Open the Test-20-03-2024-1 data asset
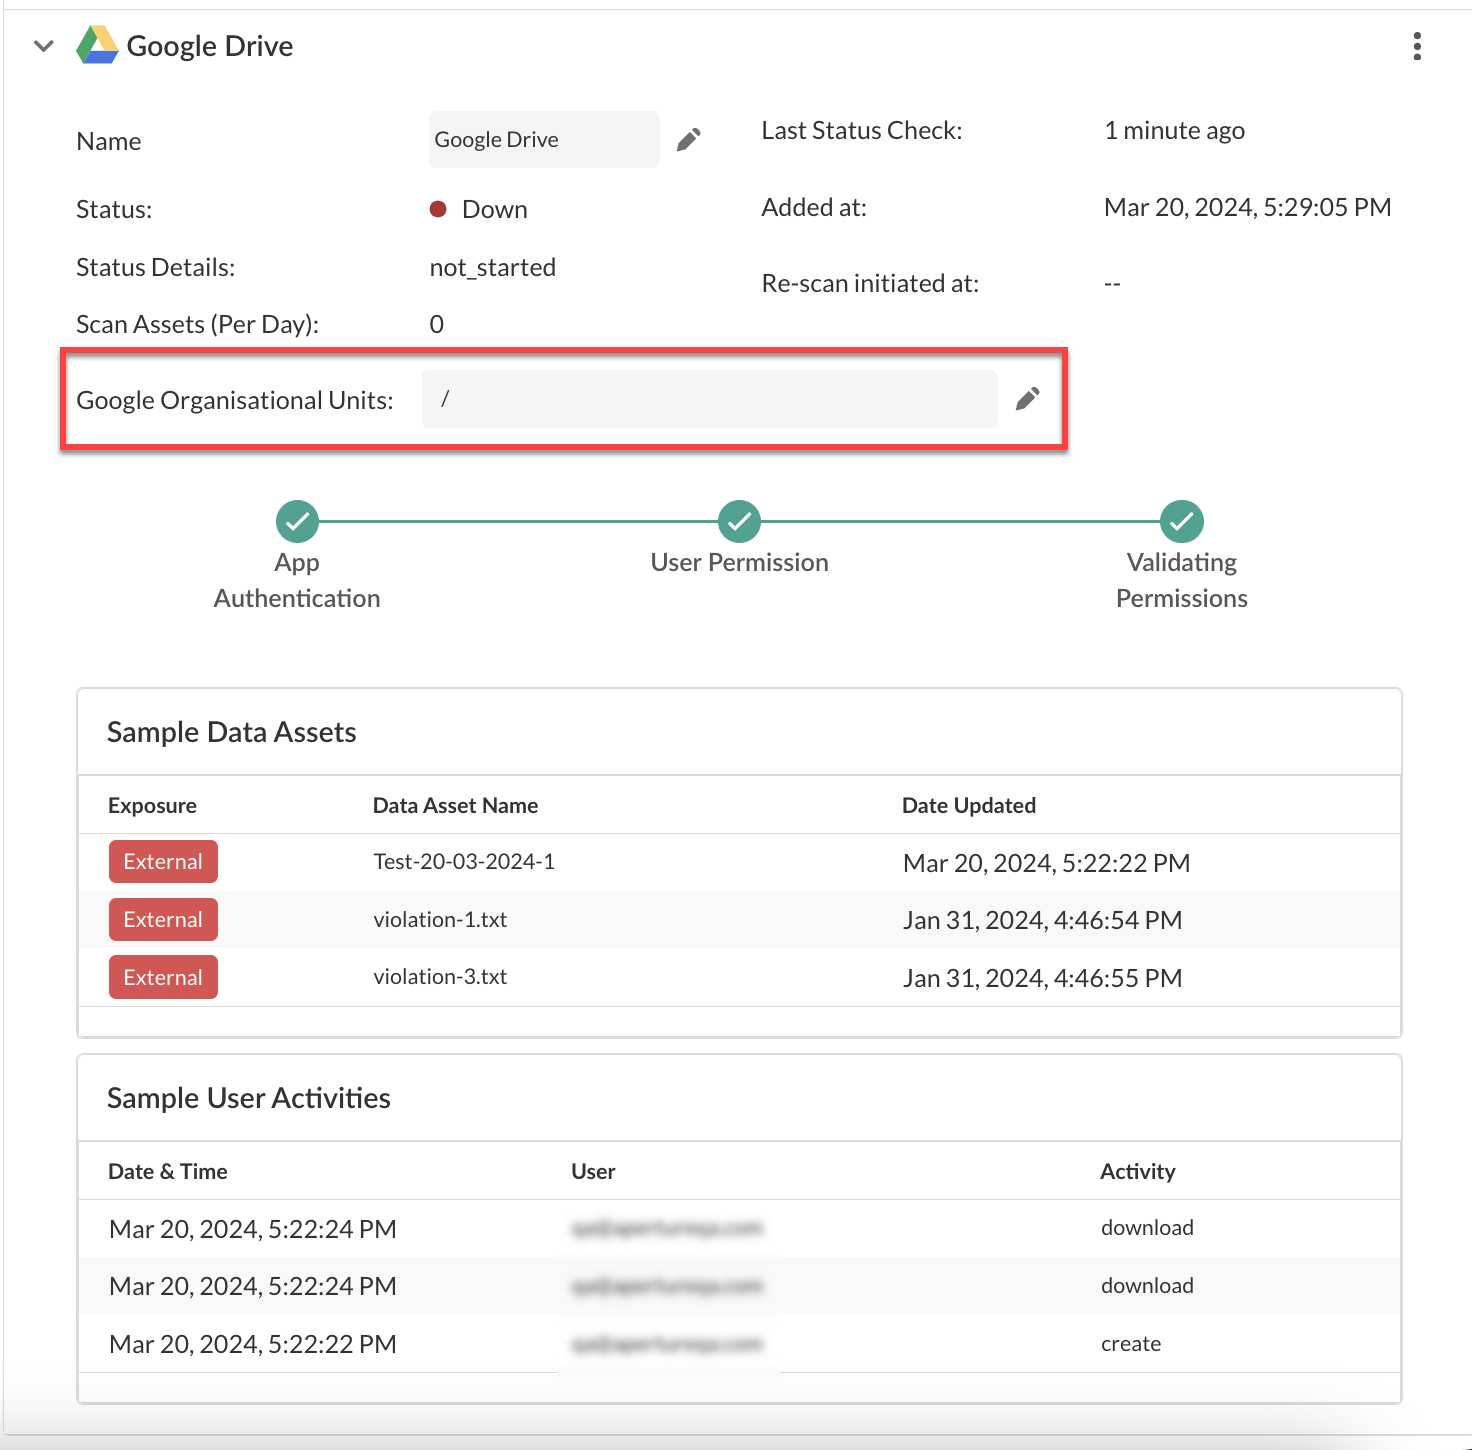This screenshot has width=1472, height=1450. tap(464, 862)
